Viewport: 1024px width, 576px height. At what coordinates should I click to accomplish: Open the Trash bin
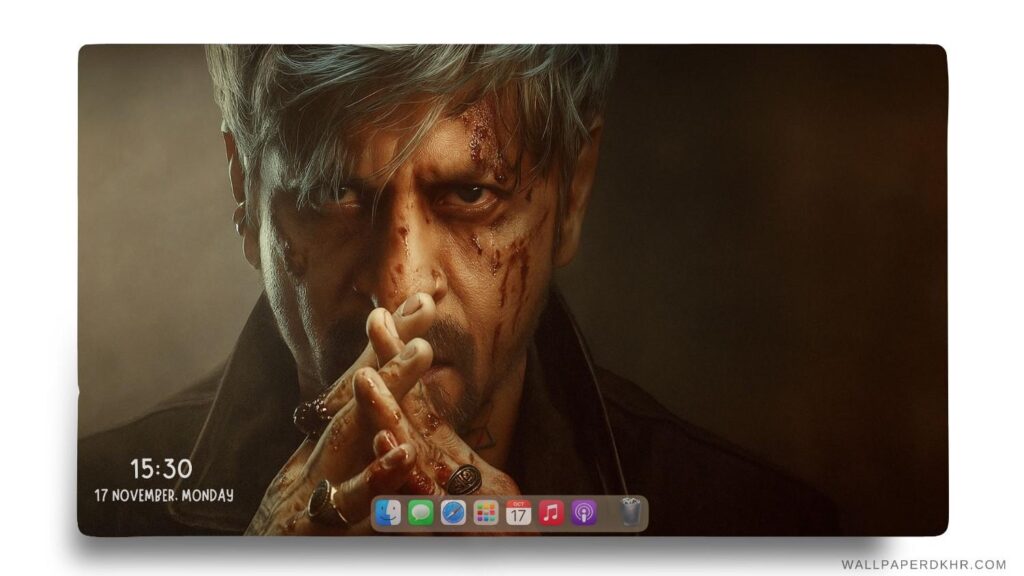[x=630, y=510]
